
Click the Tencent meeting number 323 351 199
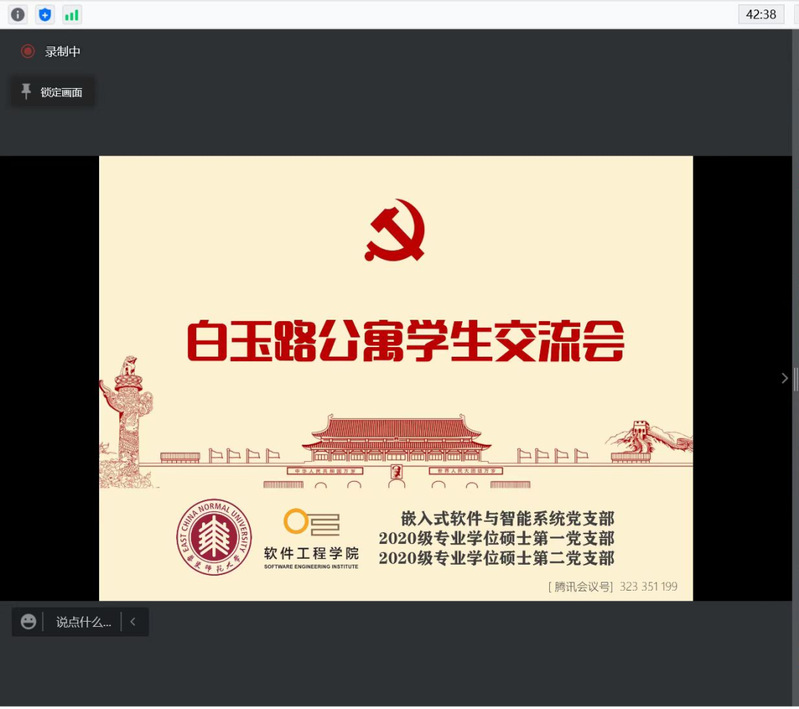(648, 586)
